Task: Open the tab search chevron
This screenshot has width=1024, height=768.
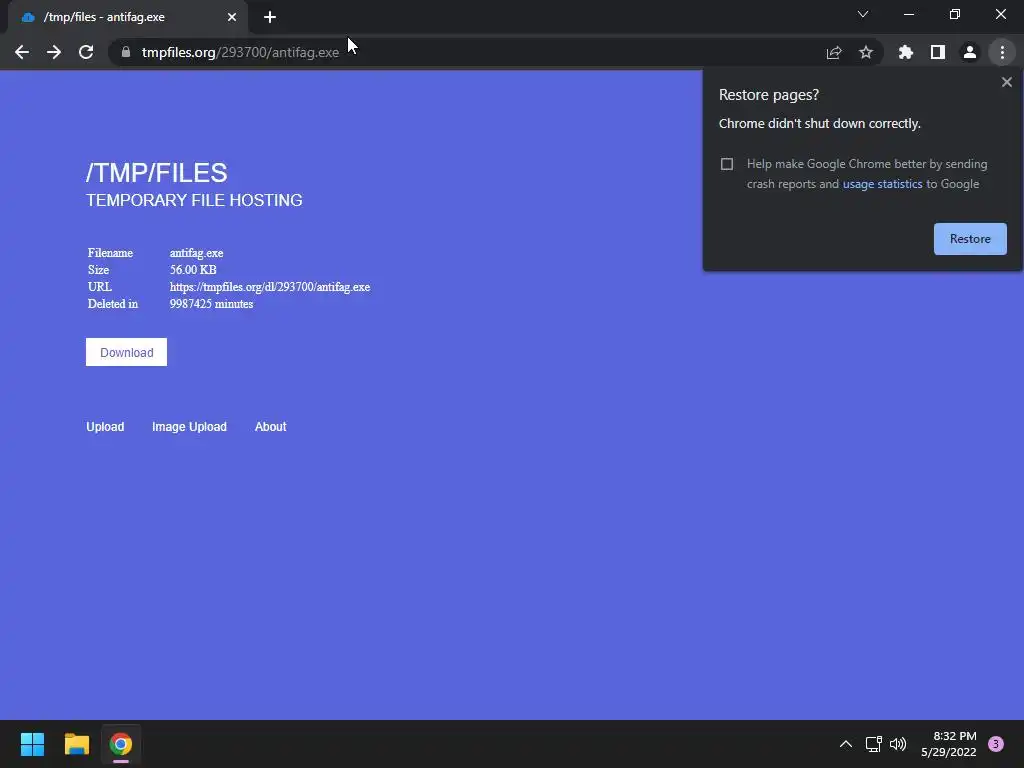Action: (x=863, y=14)
